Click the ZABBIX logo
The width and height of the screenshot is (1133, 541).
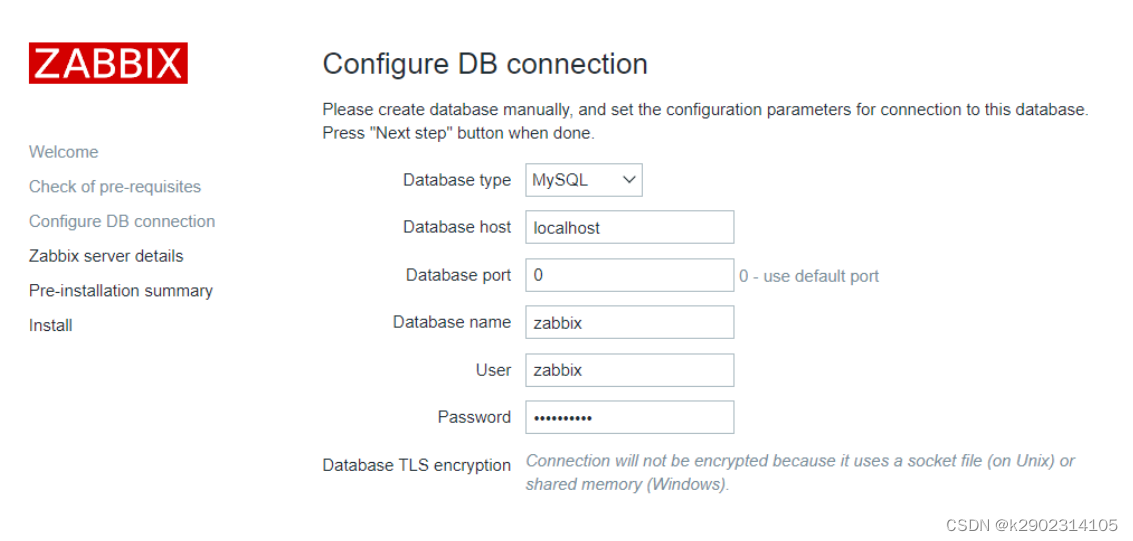[x=108, y=64]
